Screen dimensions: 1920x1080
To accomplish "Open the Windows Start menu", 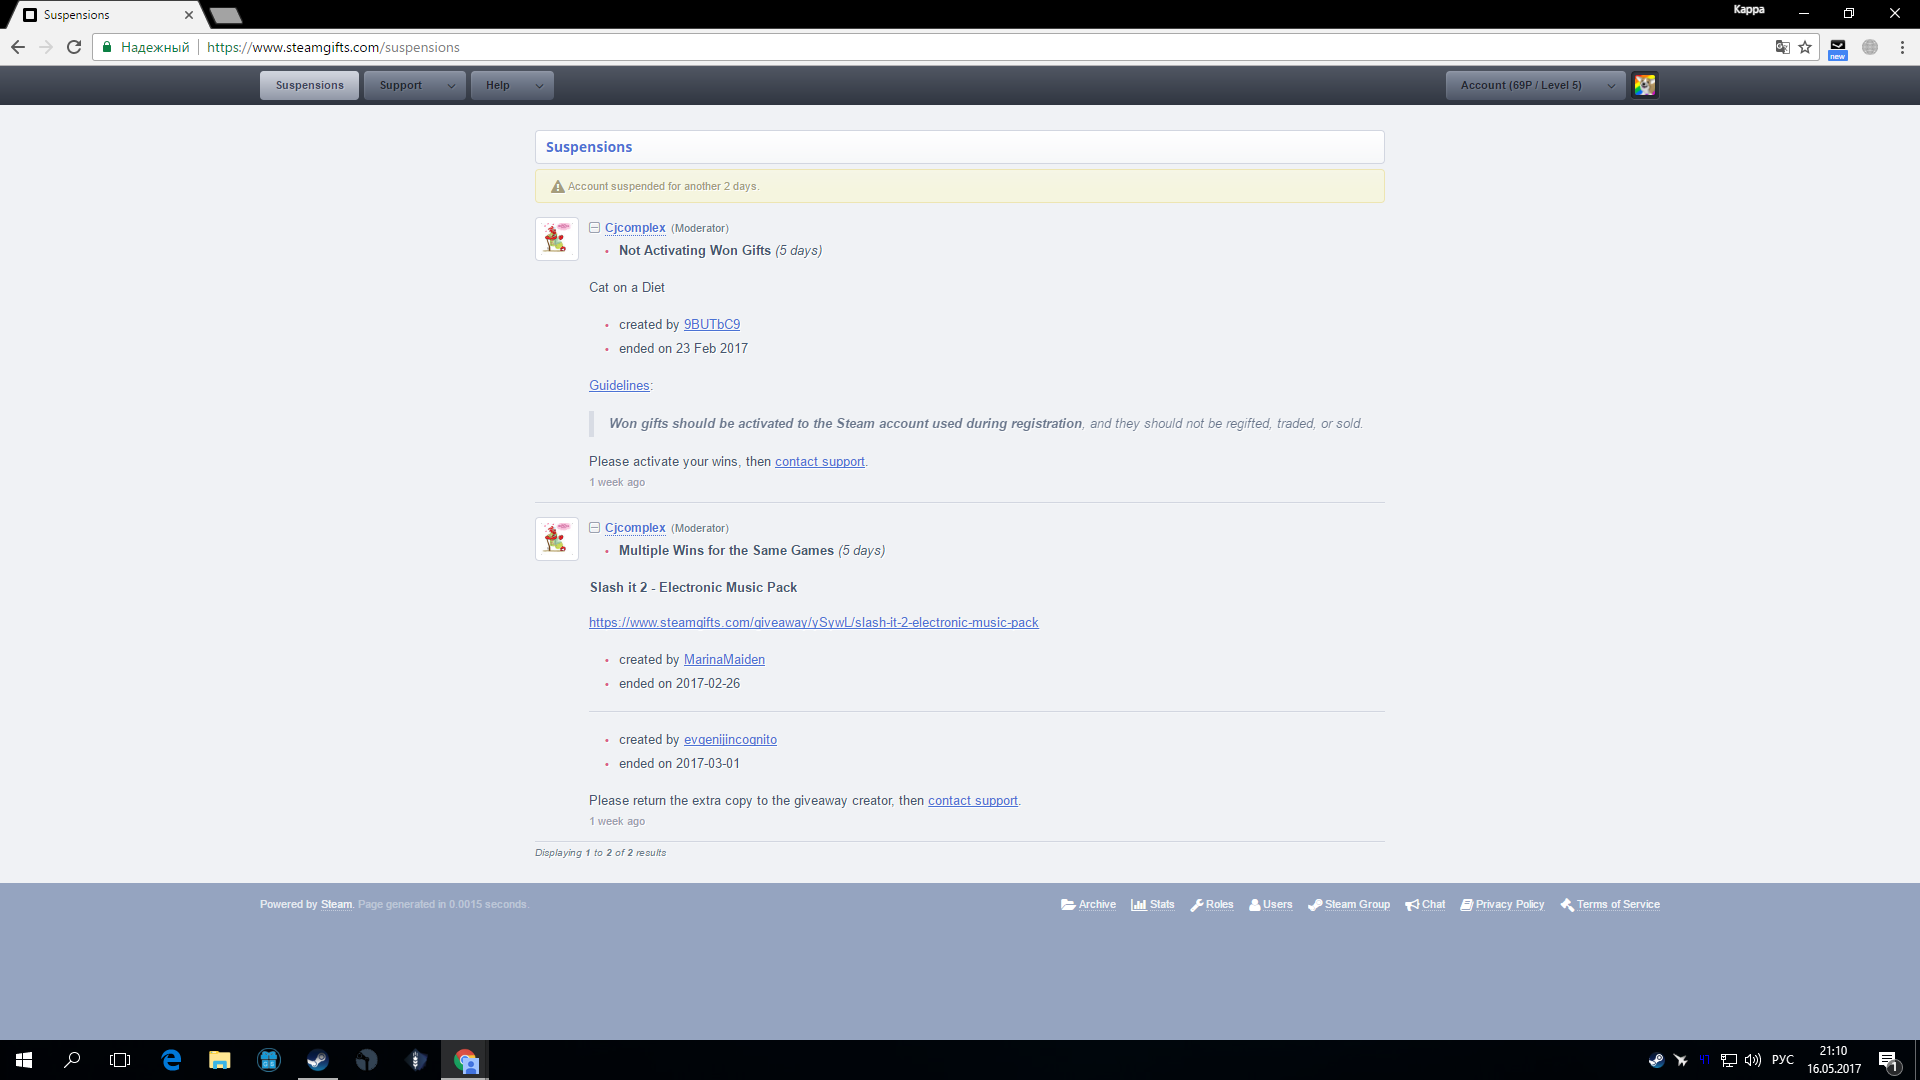I will tap(24, 1060).
